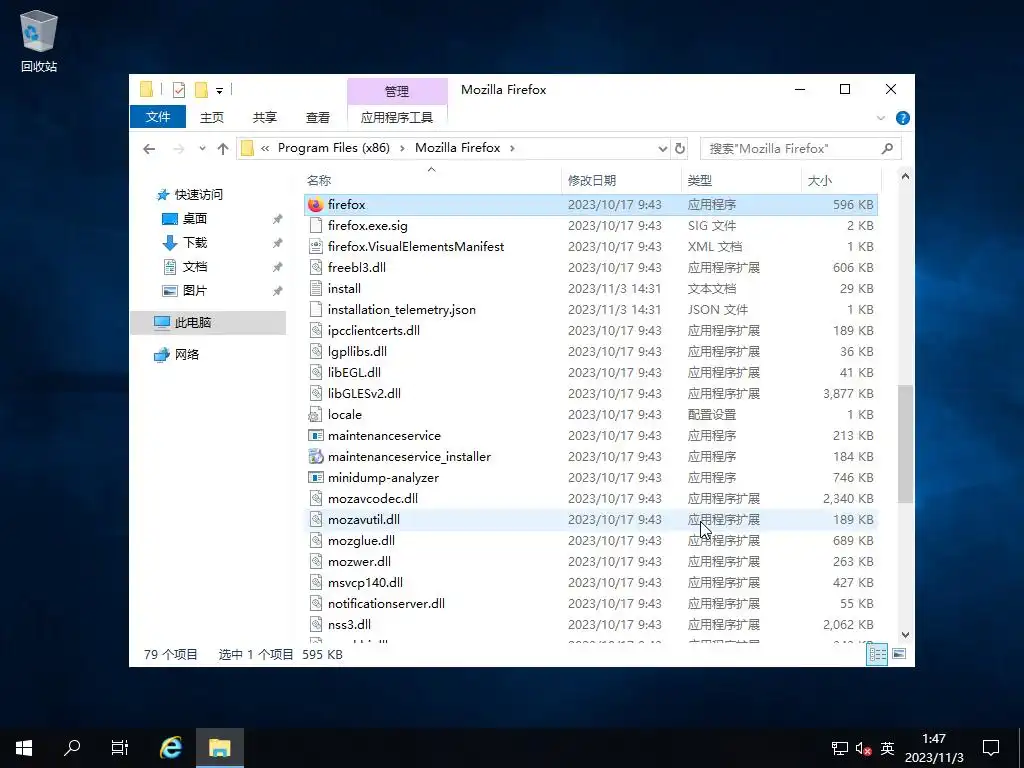1024x768 pixels.
Task: Select the file nss3.dll
Action: coord(590,624)
